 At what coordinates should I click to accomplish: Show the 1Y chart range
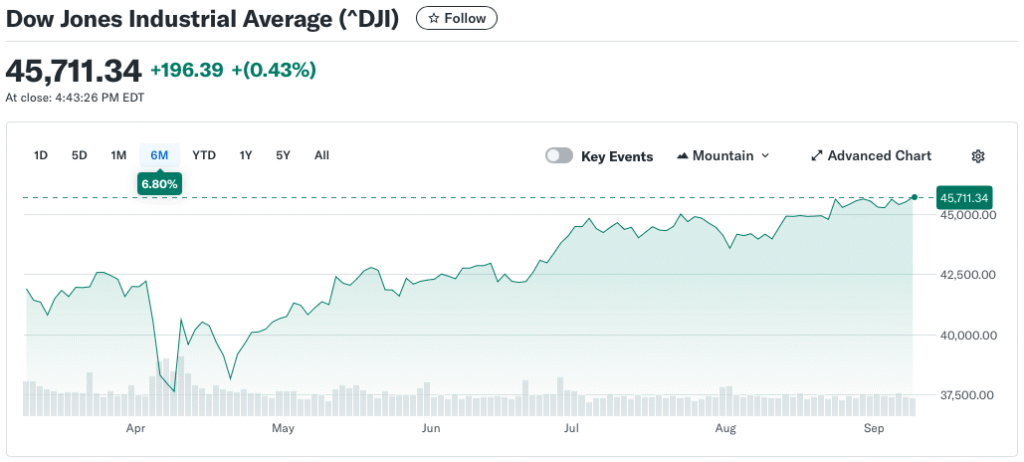[245, 155]
